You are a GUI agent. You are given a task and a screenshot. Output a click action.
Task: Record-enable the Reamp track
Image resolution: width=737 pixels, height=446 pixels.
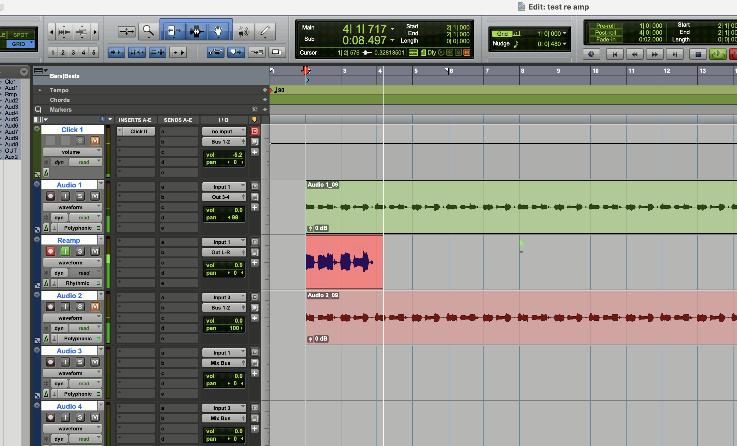click(50, 251)
